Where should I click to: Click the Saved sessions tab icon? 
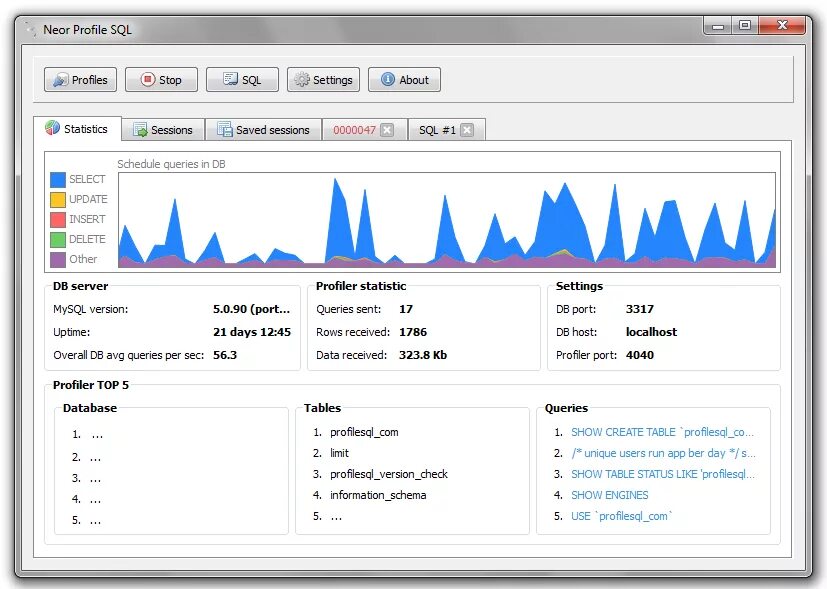tap(225, 129)
